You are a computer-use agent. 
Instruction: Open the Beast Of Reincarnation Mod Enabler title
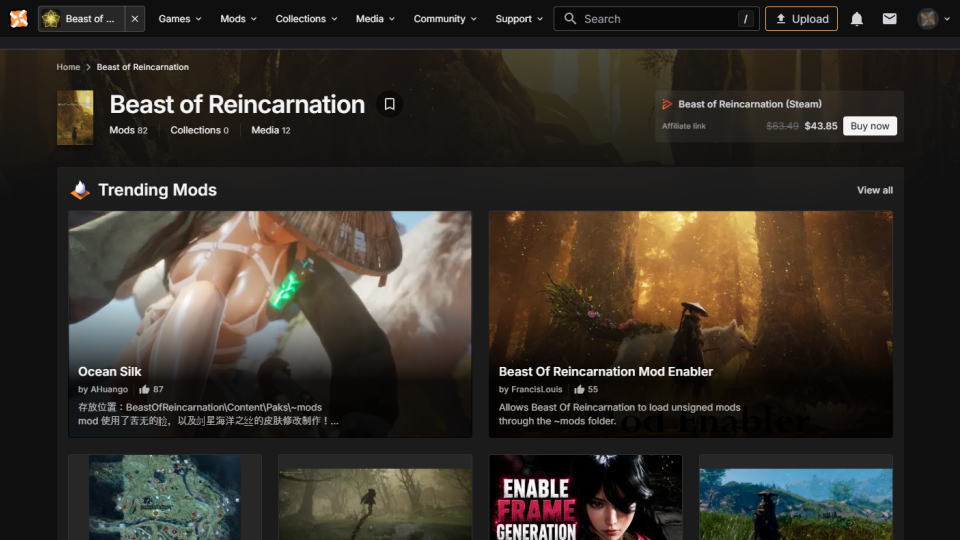coord(606,372)
